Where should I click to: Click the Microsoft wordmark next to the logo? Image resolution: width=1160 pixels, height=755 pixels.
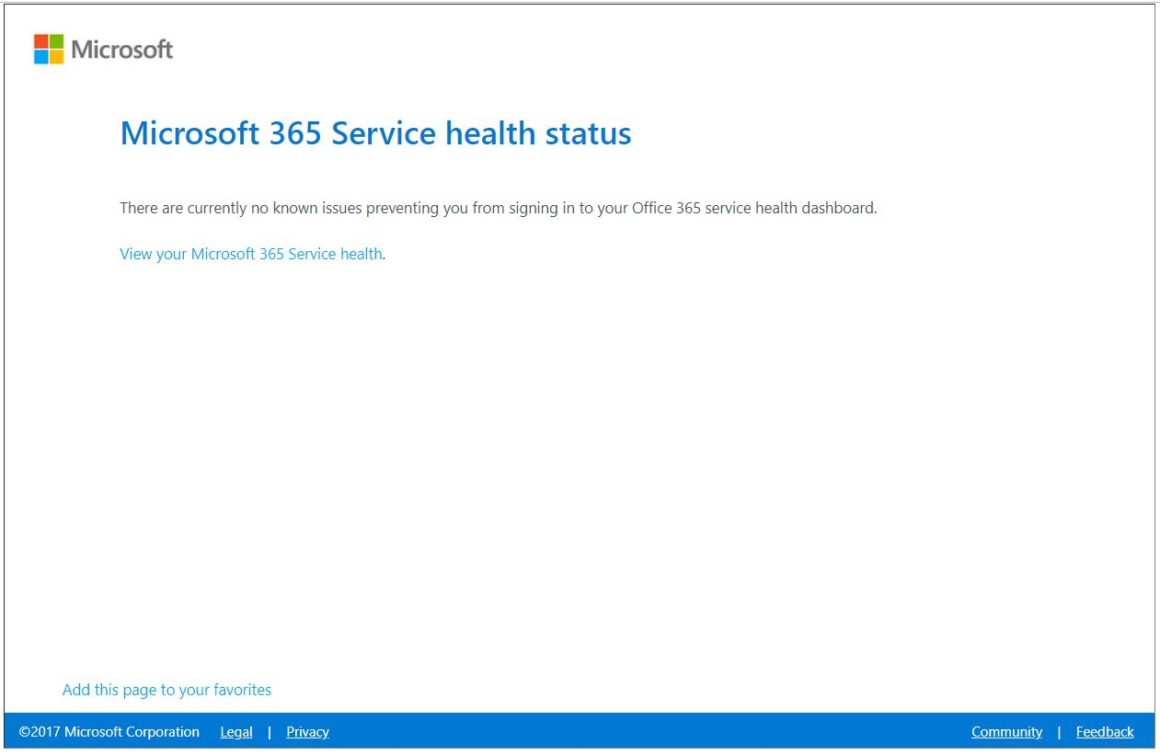[120, 50]
